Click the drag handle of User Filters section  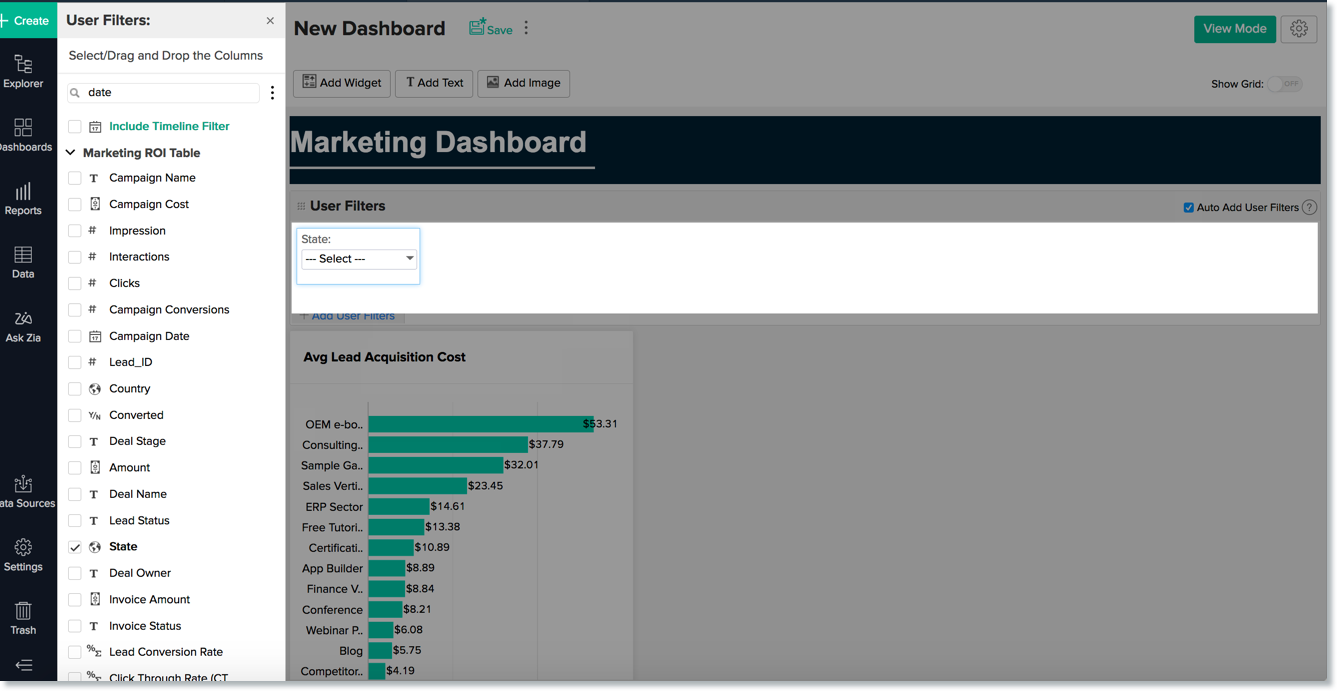click(300, 206)
